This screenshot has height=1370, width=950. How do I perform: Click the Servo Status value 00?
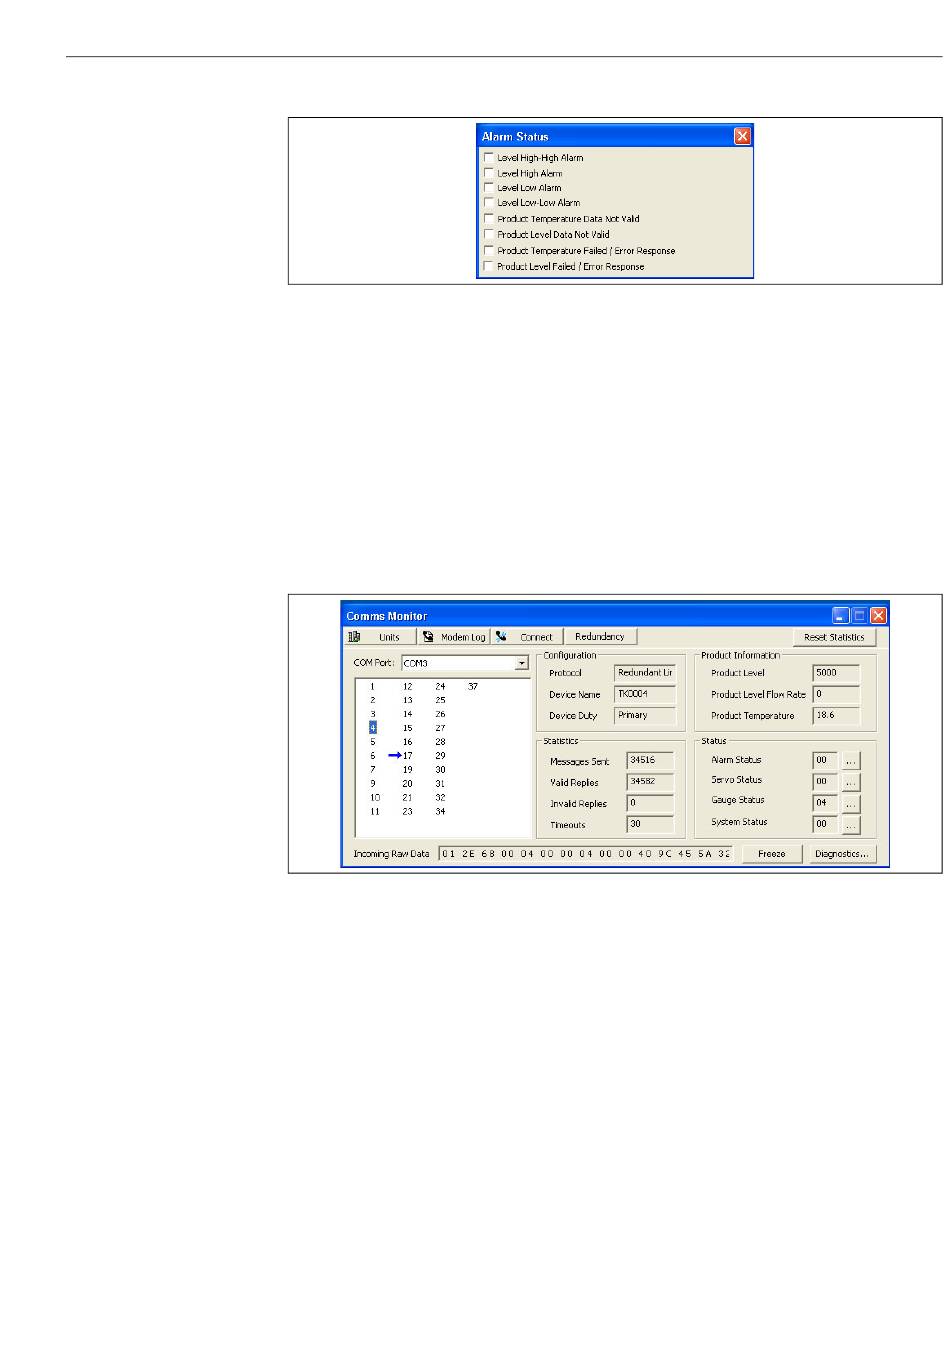tap(825, 782)
